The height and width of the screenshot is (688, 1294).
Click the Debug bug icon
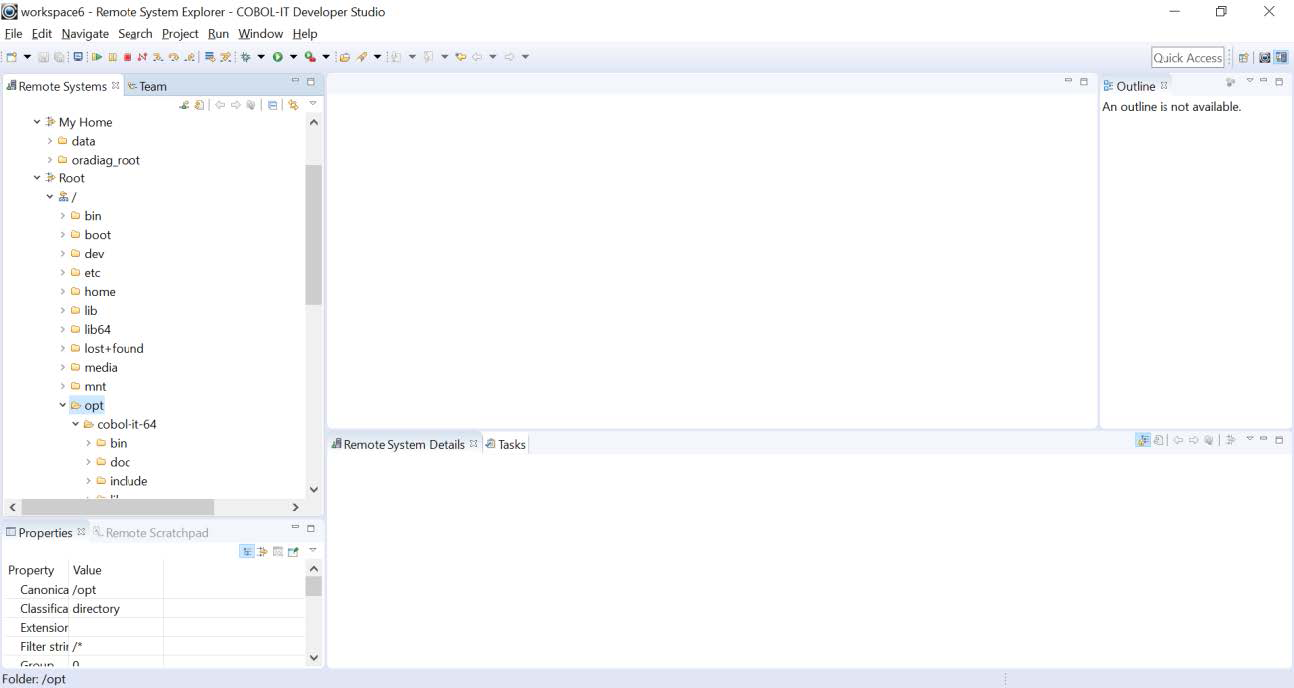pos(246,57)
